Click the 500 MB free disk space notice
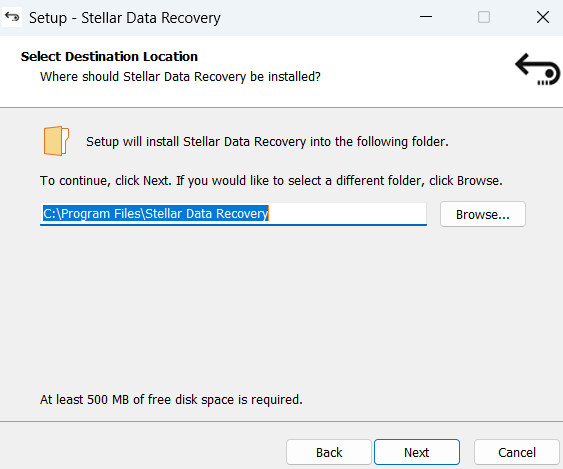 coord(171,399)
